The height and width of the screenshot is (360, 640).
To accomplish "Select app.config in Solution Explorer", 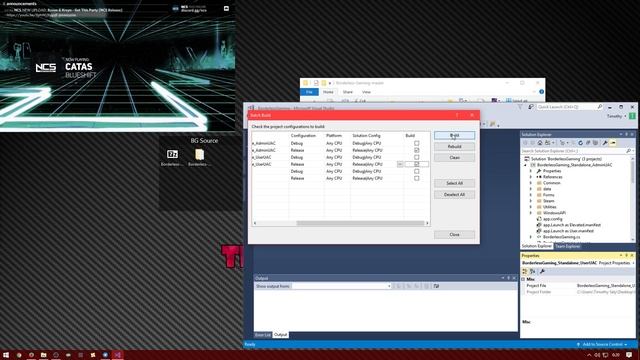I will pos(552,219).
